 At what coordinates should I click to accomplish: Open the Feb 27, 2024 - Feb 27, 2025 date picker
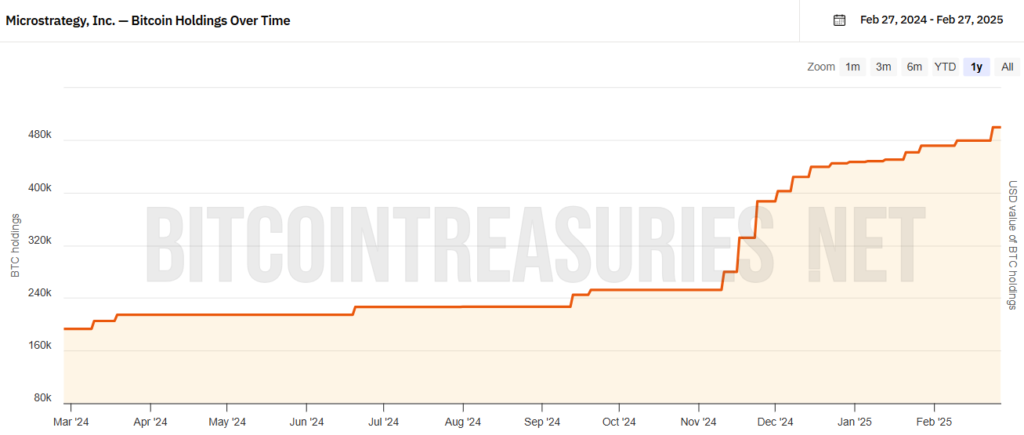pos(931,20)
